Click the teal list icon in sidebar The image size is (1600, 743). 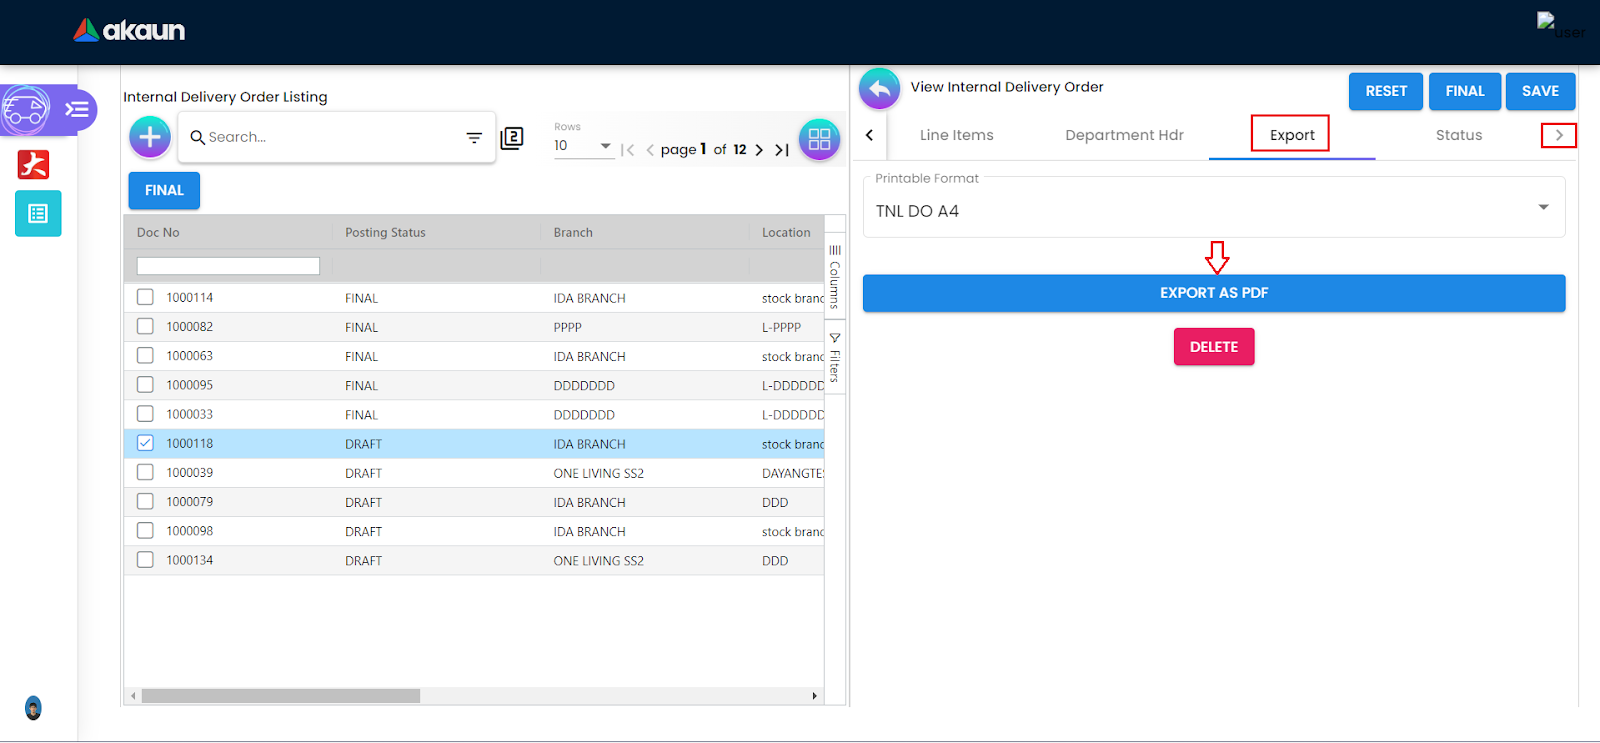(38, 213)
